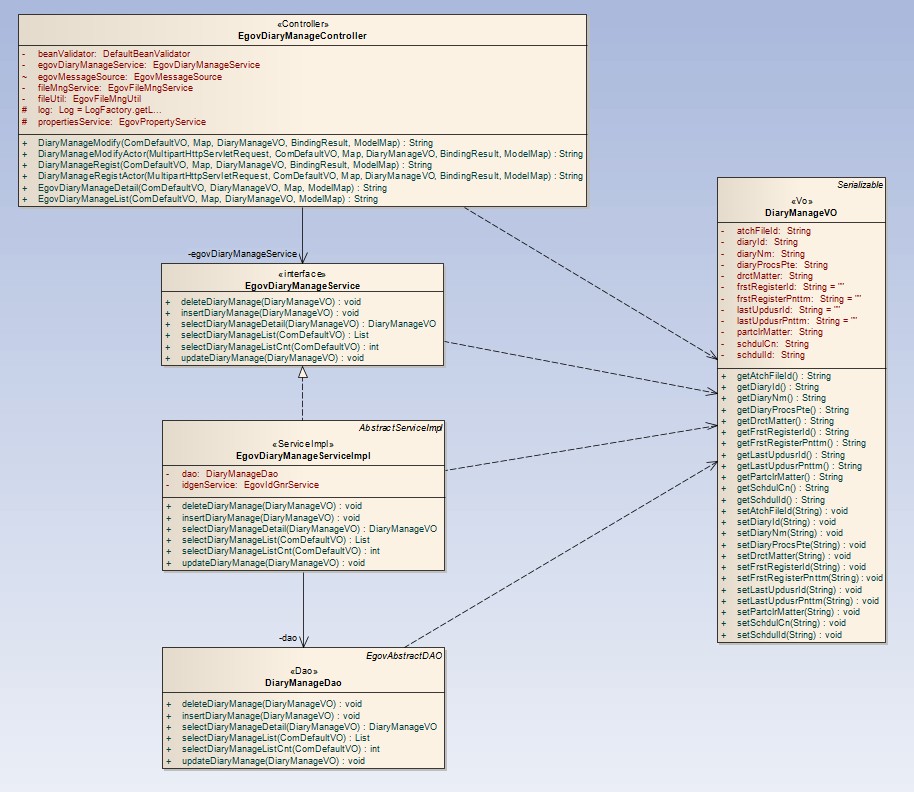Click the -egovDiaryManageService connector label

(x=243, y=254)
